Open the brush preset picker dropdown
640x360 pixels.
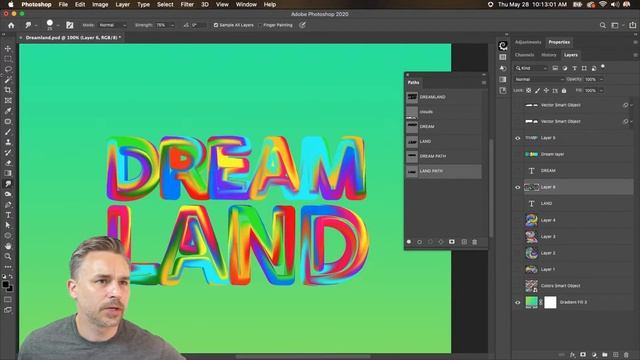pyautogui.click(x=58, y=25)
